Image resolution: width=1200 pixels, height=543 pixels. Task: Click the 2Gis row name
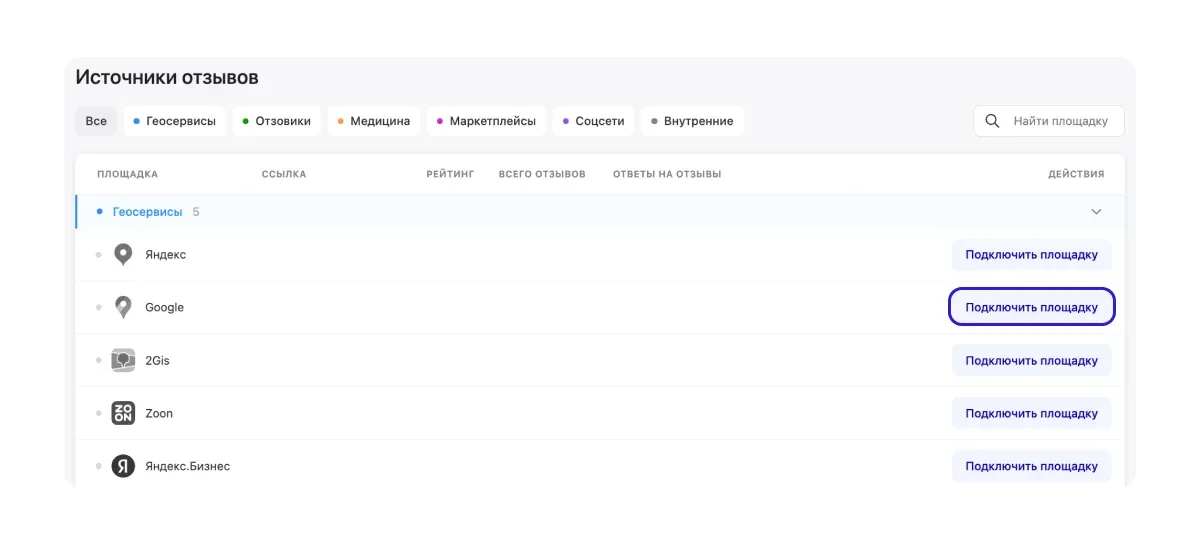click(157, 361)
